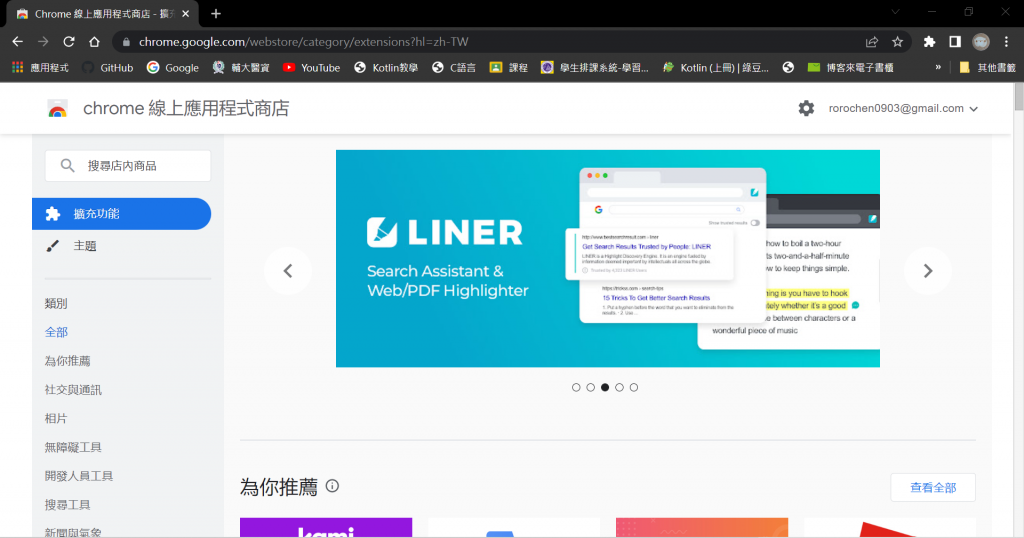Expand hidden bookmarks with » chevron

click(938, 67)
